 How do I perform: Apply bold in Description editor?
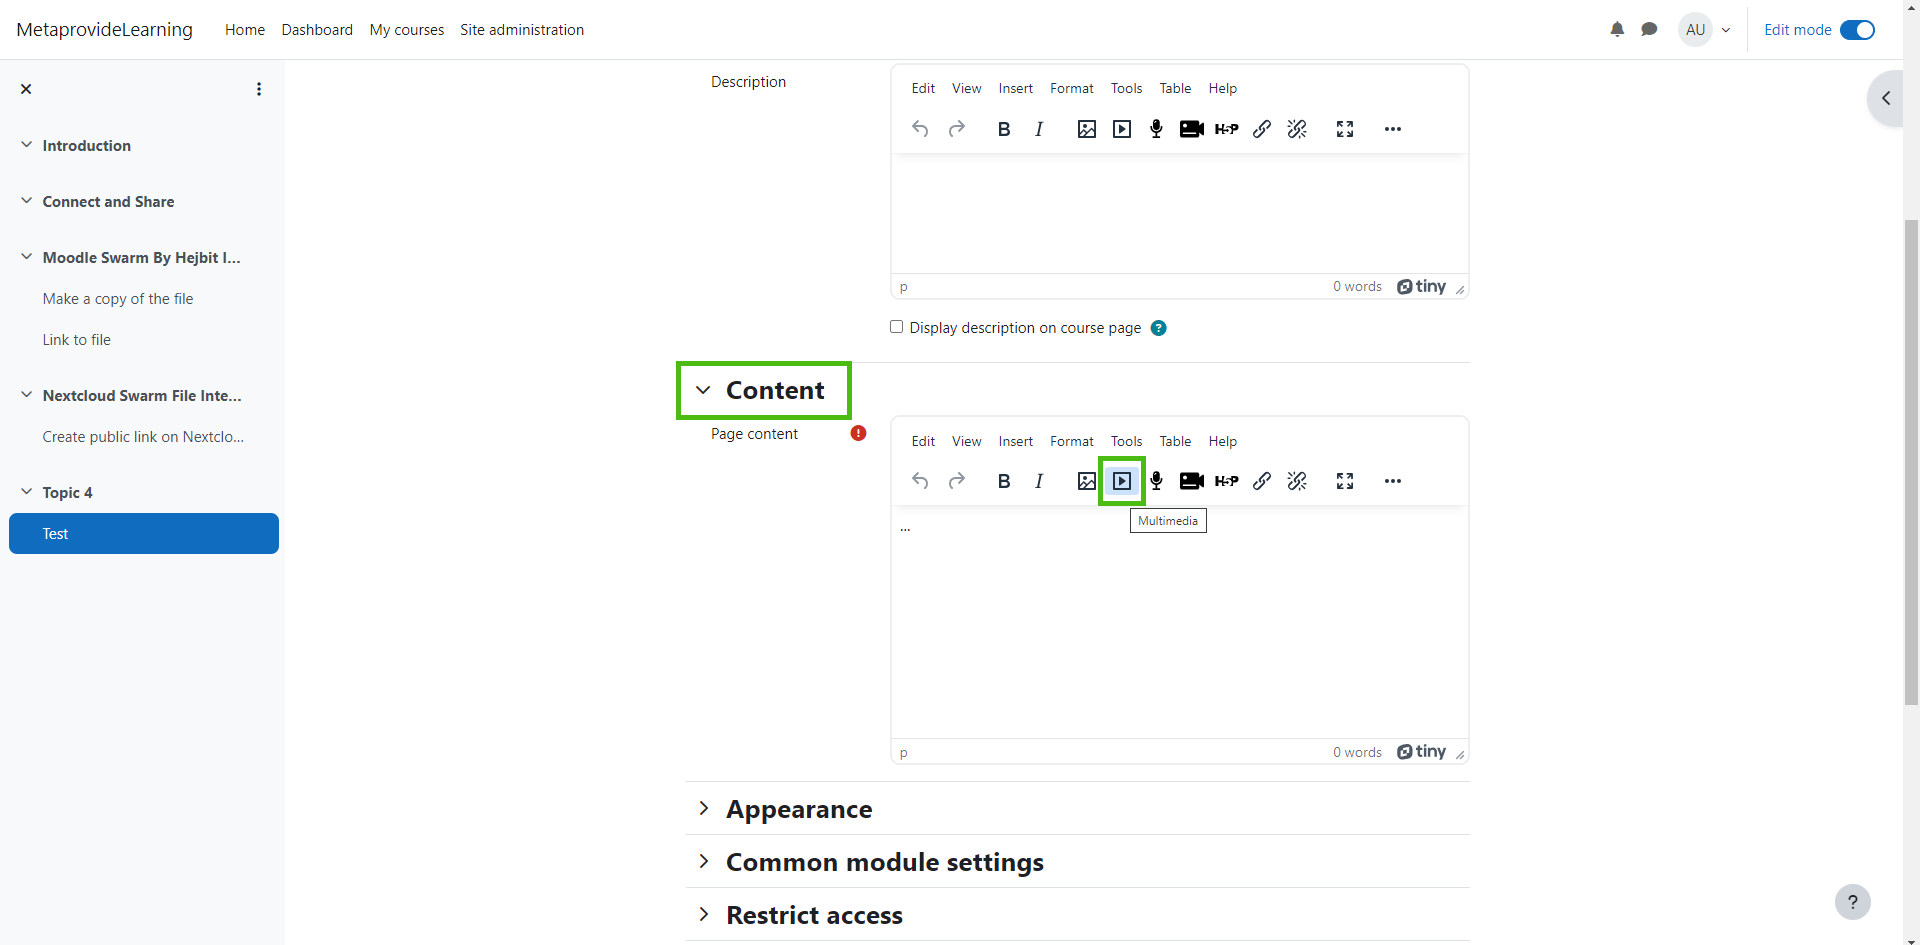pyautogui.click(x=1004, y=129)
